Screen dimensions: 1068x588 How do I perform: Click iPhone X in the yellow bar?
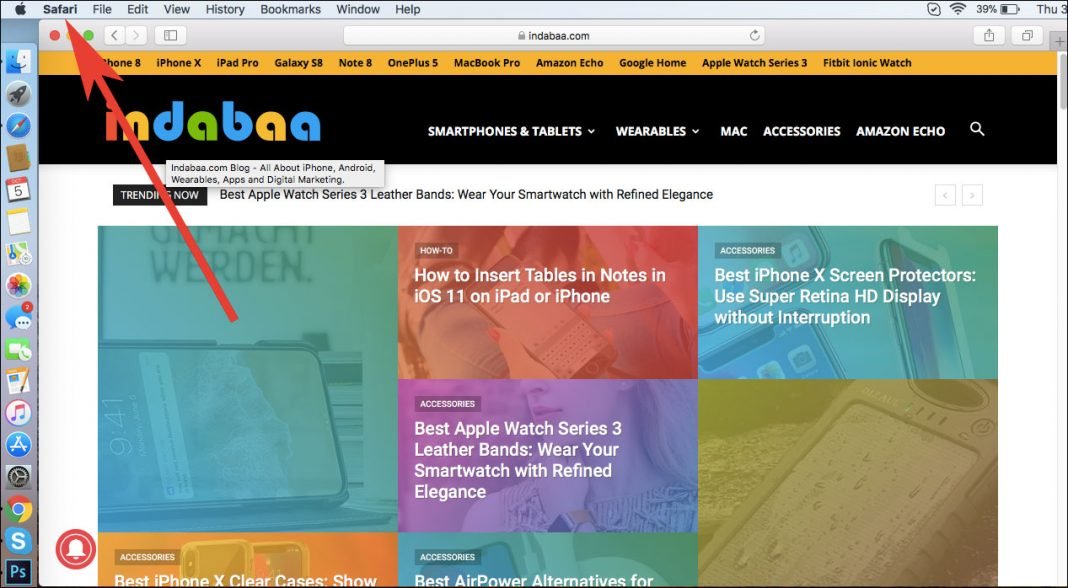[x=178, y=63]
